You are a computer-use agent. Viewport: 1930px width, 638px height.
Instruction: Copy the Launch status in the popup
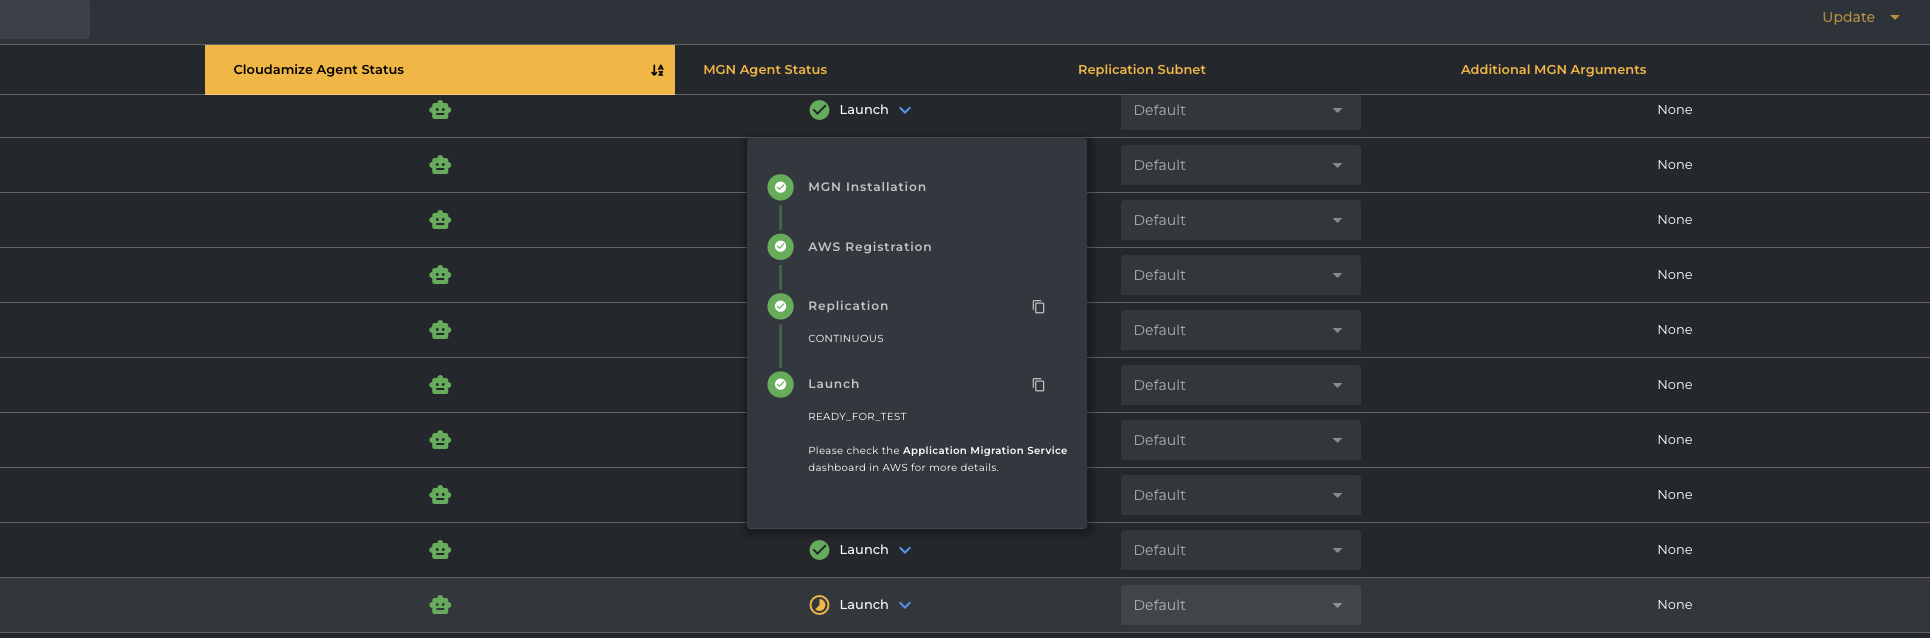point(1038,385)
